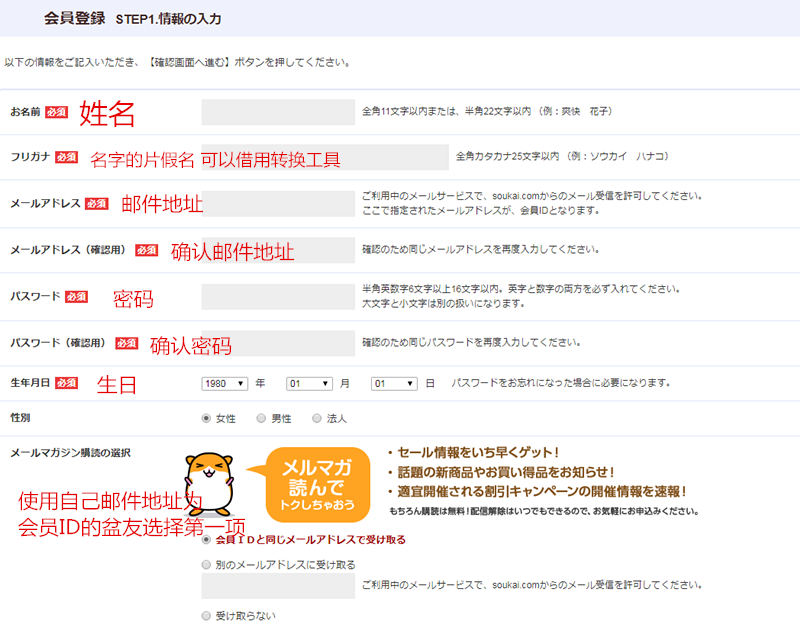Open the birth year dropdown showing 1980
This screenshot has height=627, width=800.
coord(224,384)
